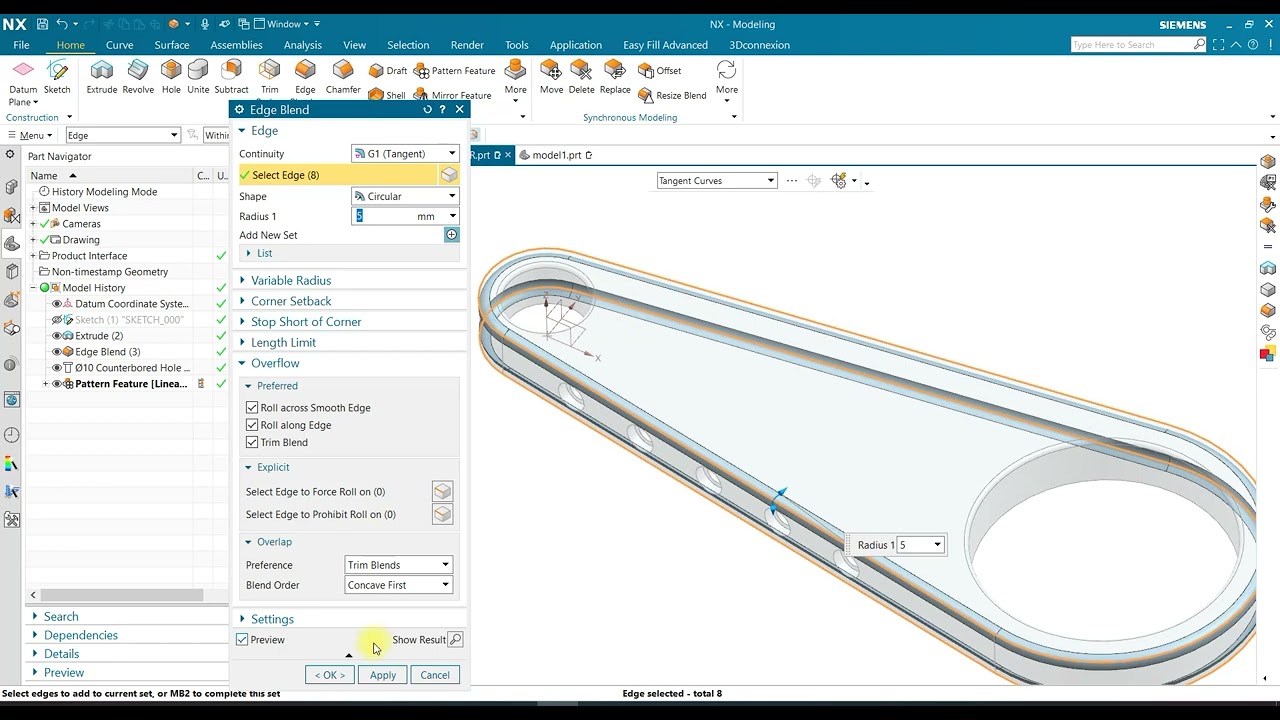Open More feature tools

click(x=515, y=80)
